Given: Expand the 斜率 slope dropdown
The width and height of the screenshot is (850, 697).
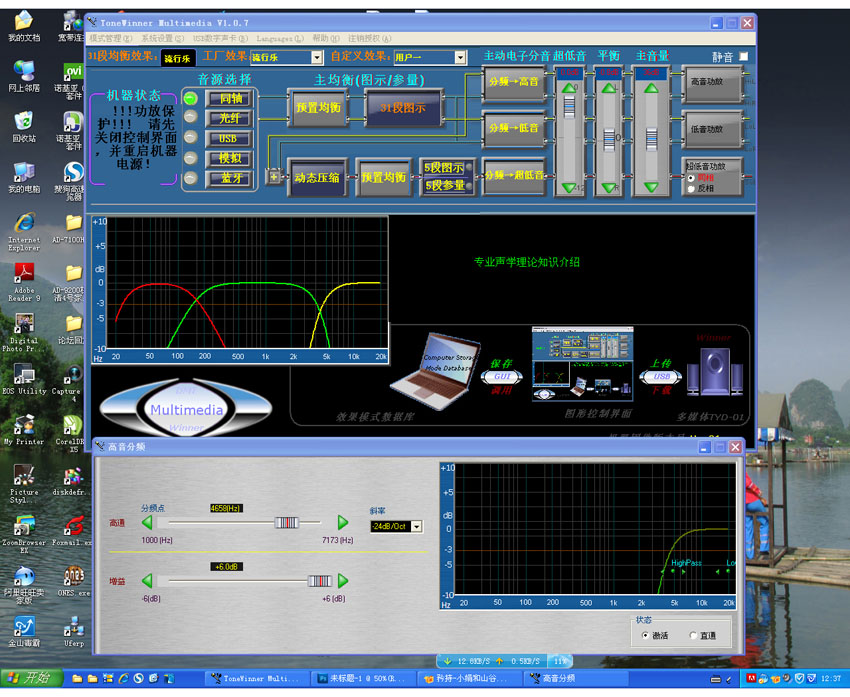Looking at the screenshot, I should pos(416,526).
